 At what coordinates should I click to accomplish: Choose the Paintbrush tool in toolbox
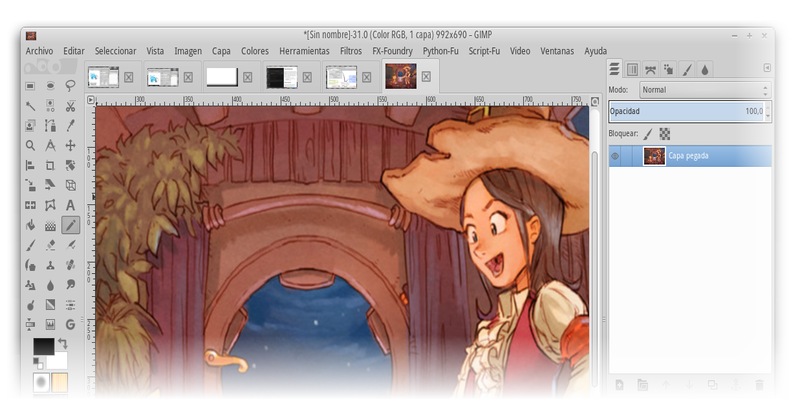click(x=30, y=245)
